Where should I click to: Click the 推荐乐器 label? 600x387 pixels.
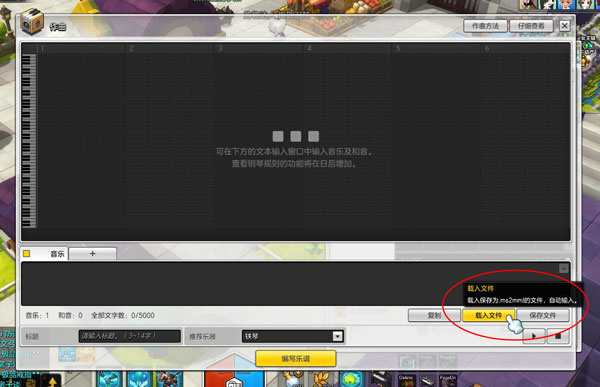(202, 336)
